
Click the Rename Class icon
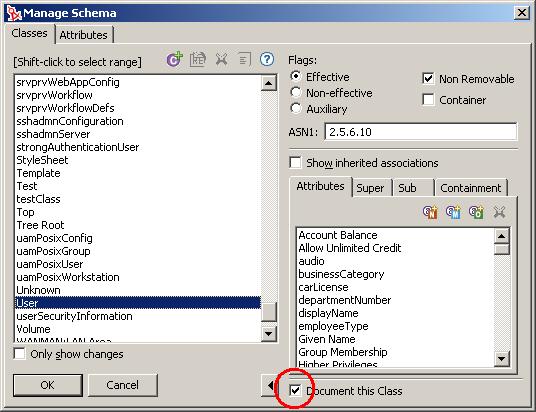198,59
